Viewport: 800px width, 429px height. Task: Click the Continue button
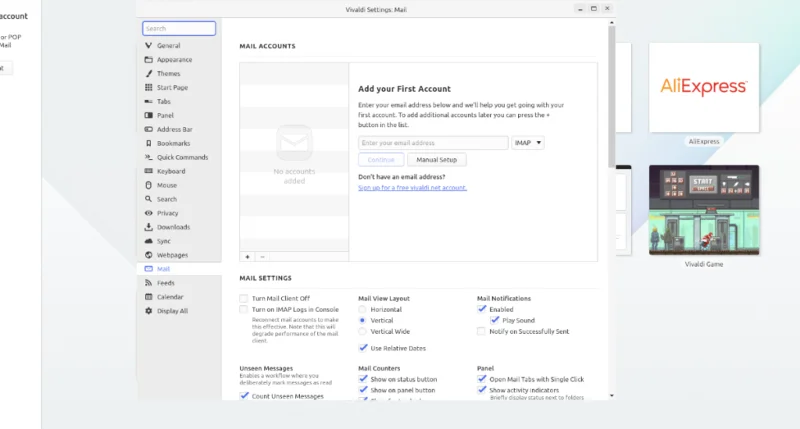[381, 160]
